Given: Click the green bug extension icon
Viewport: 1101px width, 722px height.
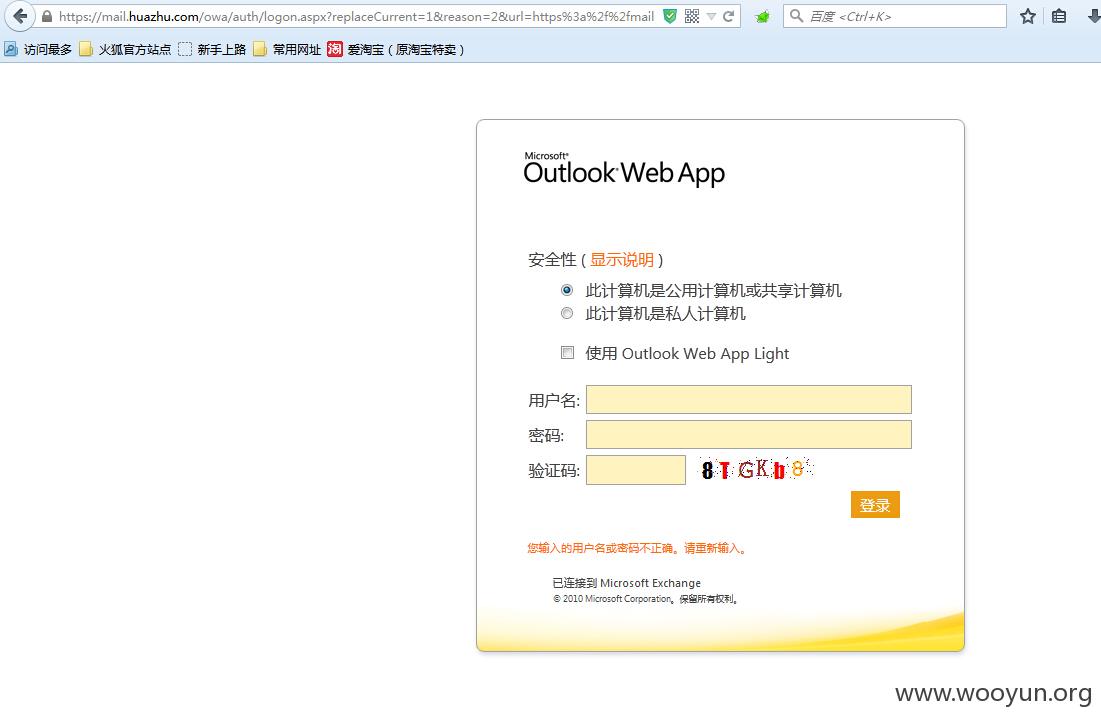Looking at the screenshot, I should (x=762, y=17).
